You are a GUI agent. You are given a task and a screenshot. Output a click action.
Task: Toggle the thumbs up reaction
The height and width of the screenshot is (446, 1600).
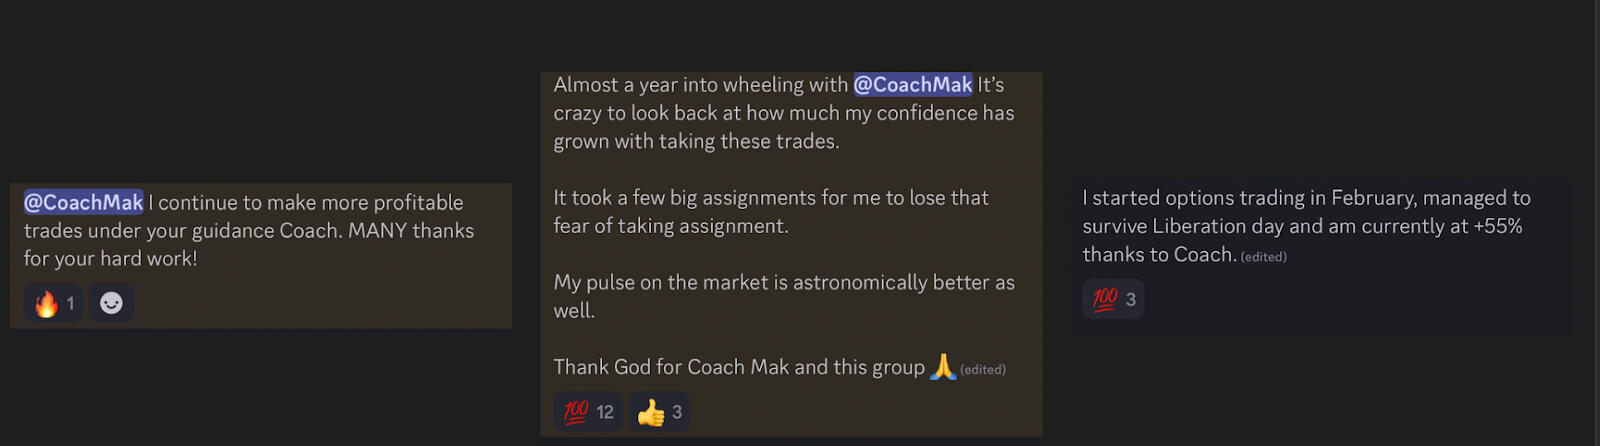click(660, 412)
